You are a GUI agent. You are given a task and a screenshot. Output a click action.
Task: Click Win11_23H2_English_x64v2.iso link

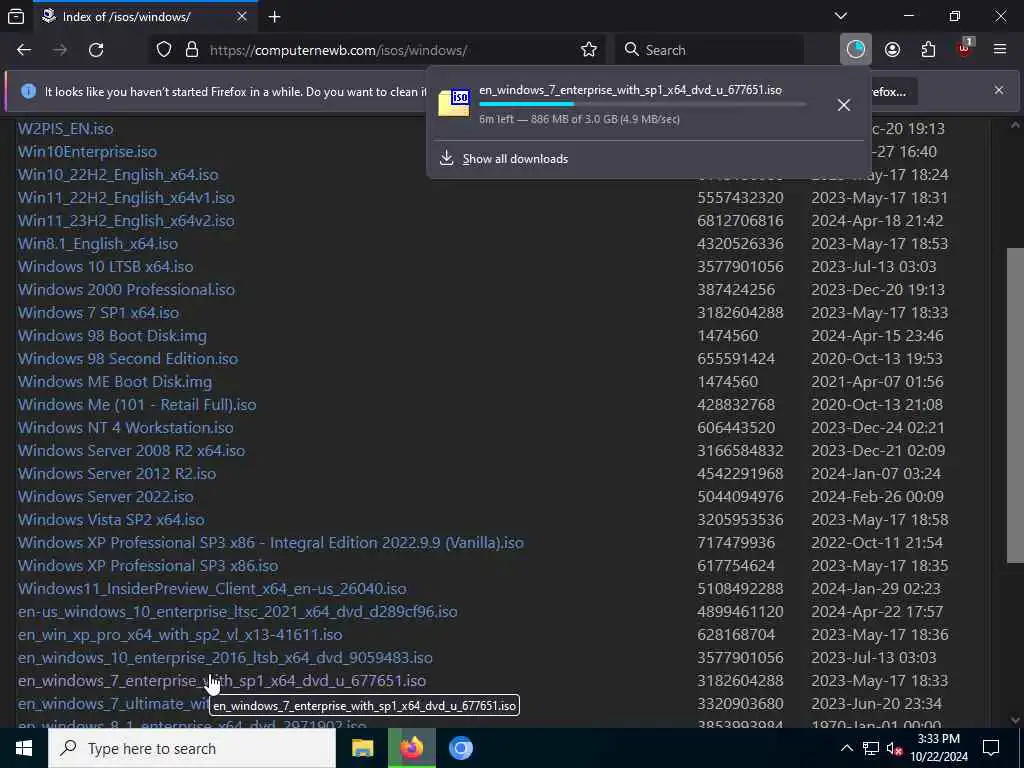tap(126, 221)
